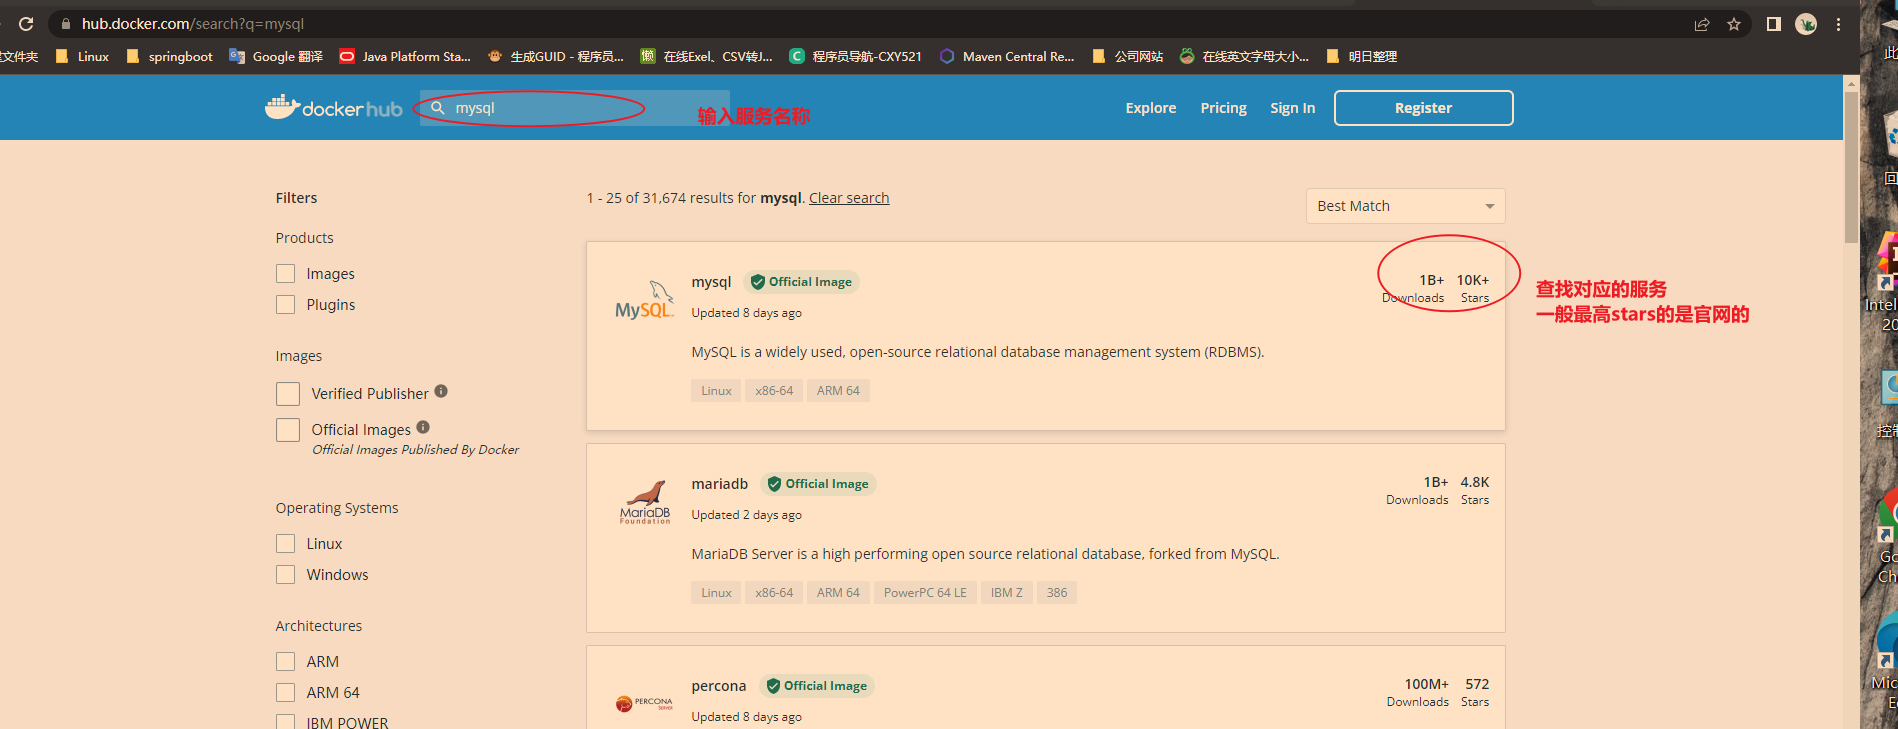The width and height of the screenshot is (1898, 729).
Task: Open the Best Match sort dropdown
Action: point(1405,206)
